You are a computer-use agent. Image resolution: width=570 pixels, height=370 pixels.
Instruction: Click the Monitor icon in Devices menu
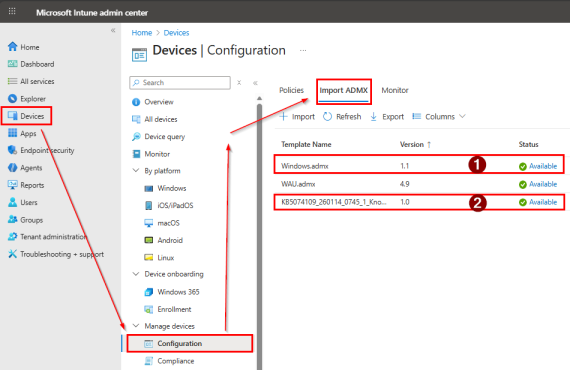(x=136, y=154)
